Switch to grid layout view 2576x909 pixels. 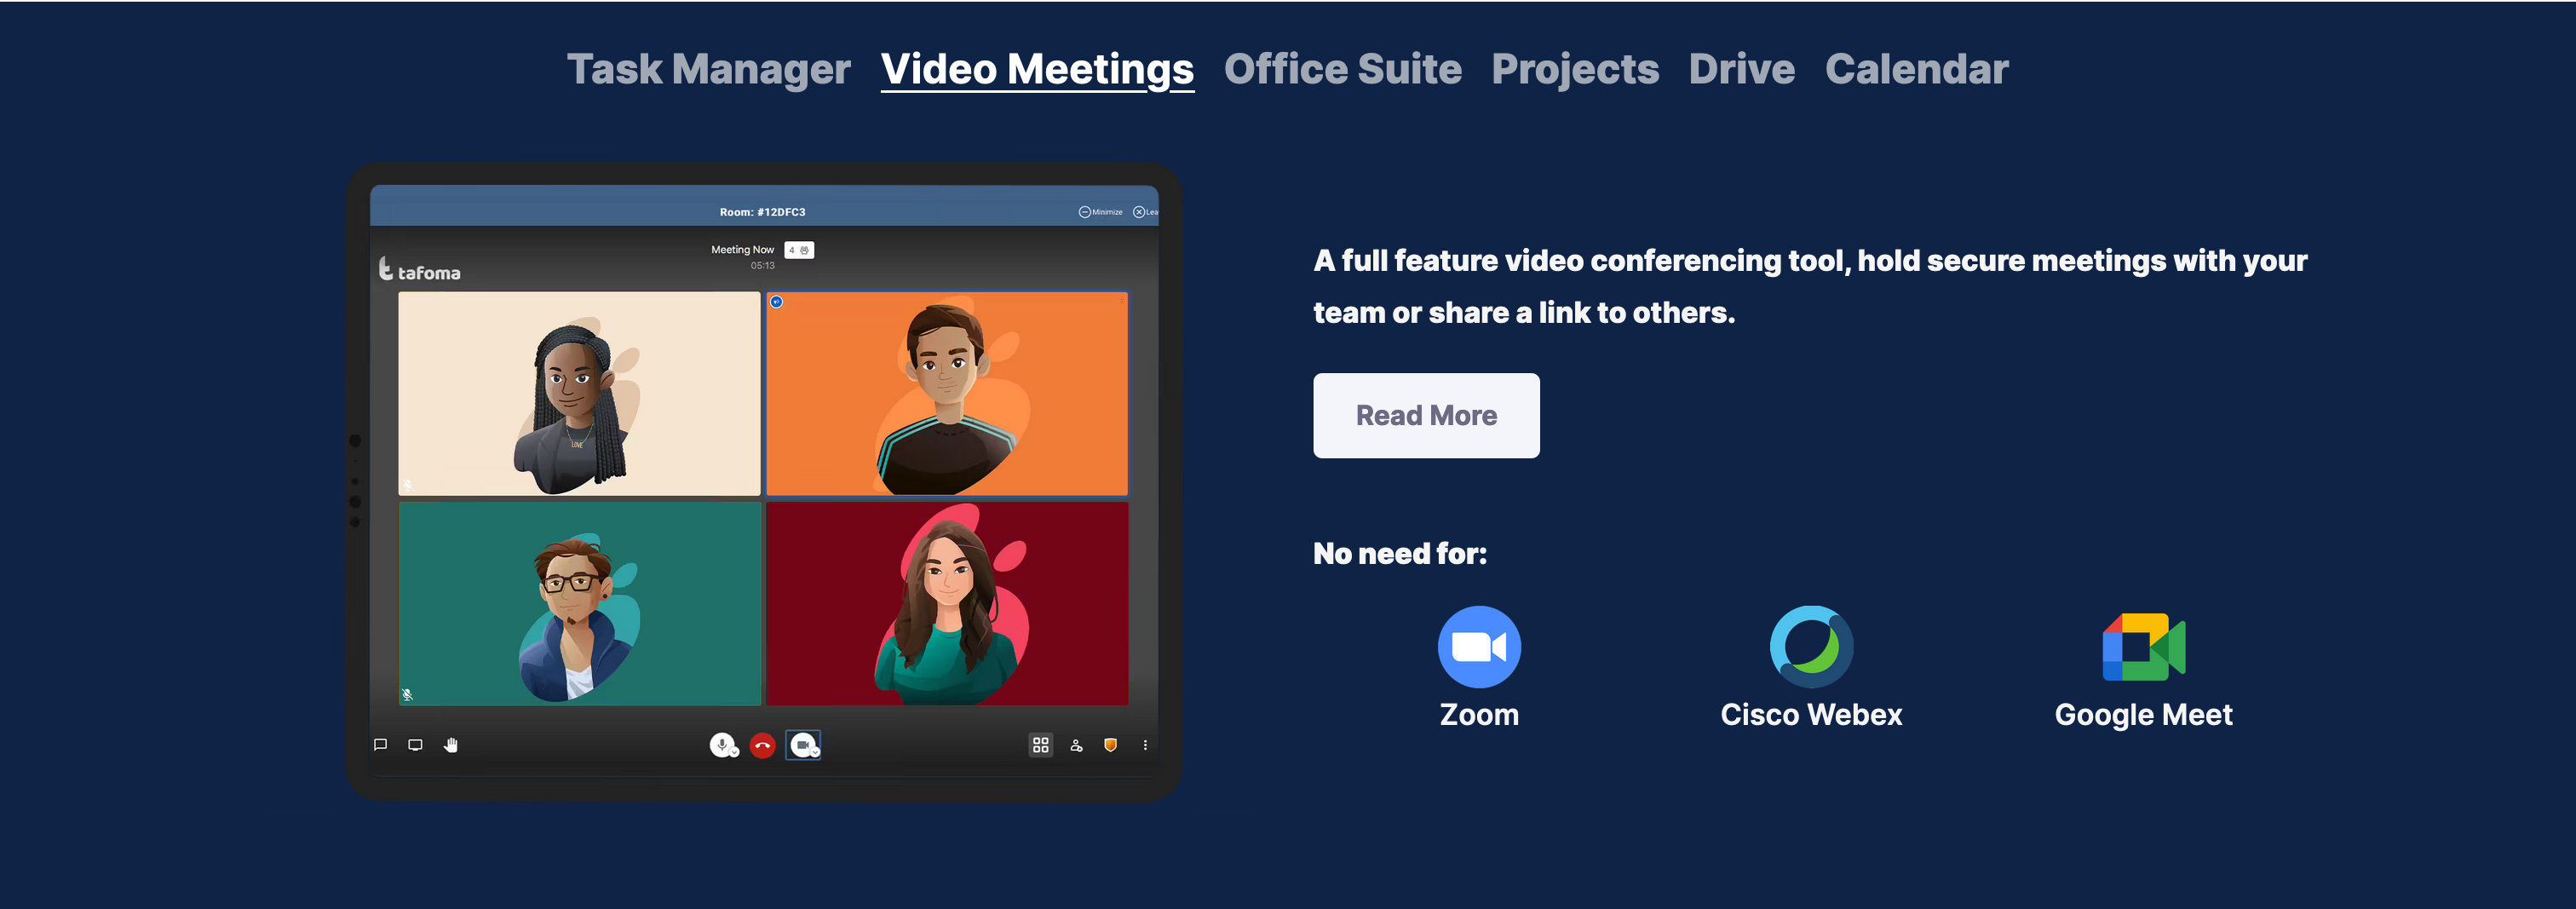[1041, 745]
